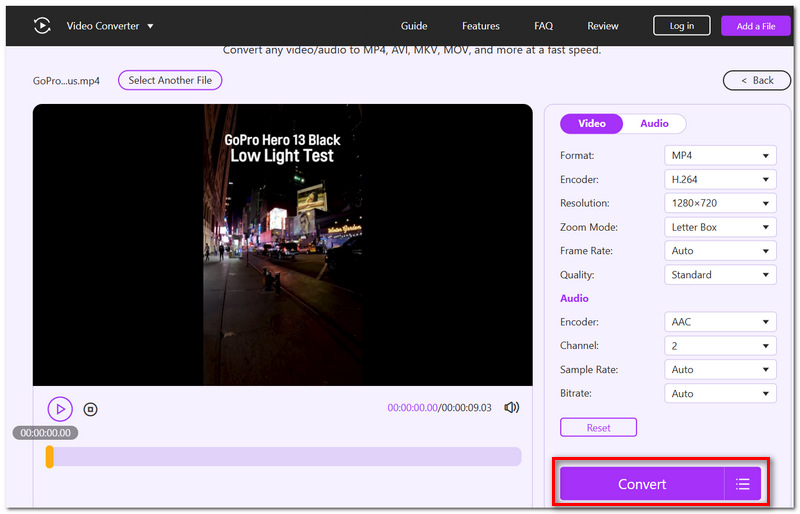
Task: Play the video preview
Action: 60,409
